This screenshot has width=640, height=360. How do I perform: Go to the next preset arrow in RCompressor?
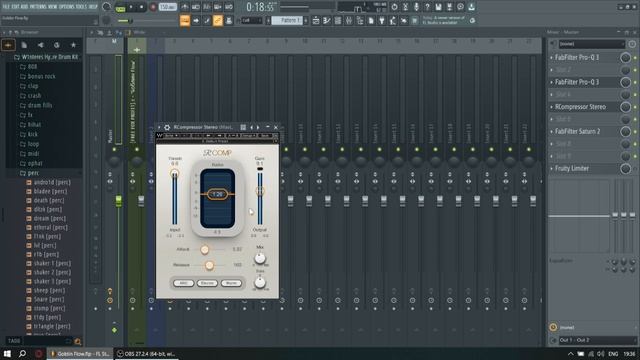(x=258, y=127)
